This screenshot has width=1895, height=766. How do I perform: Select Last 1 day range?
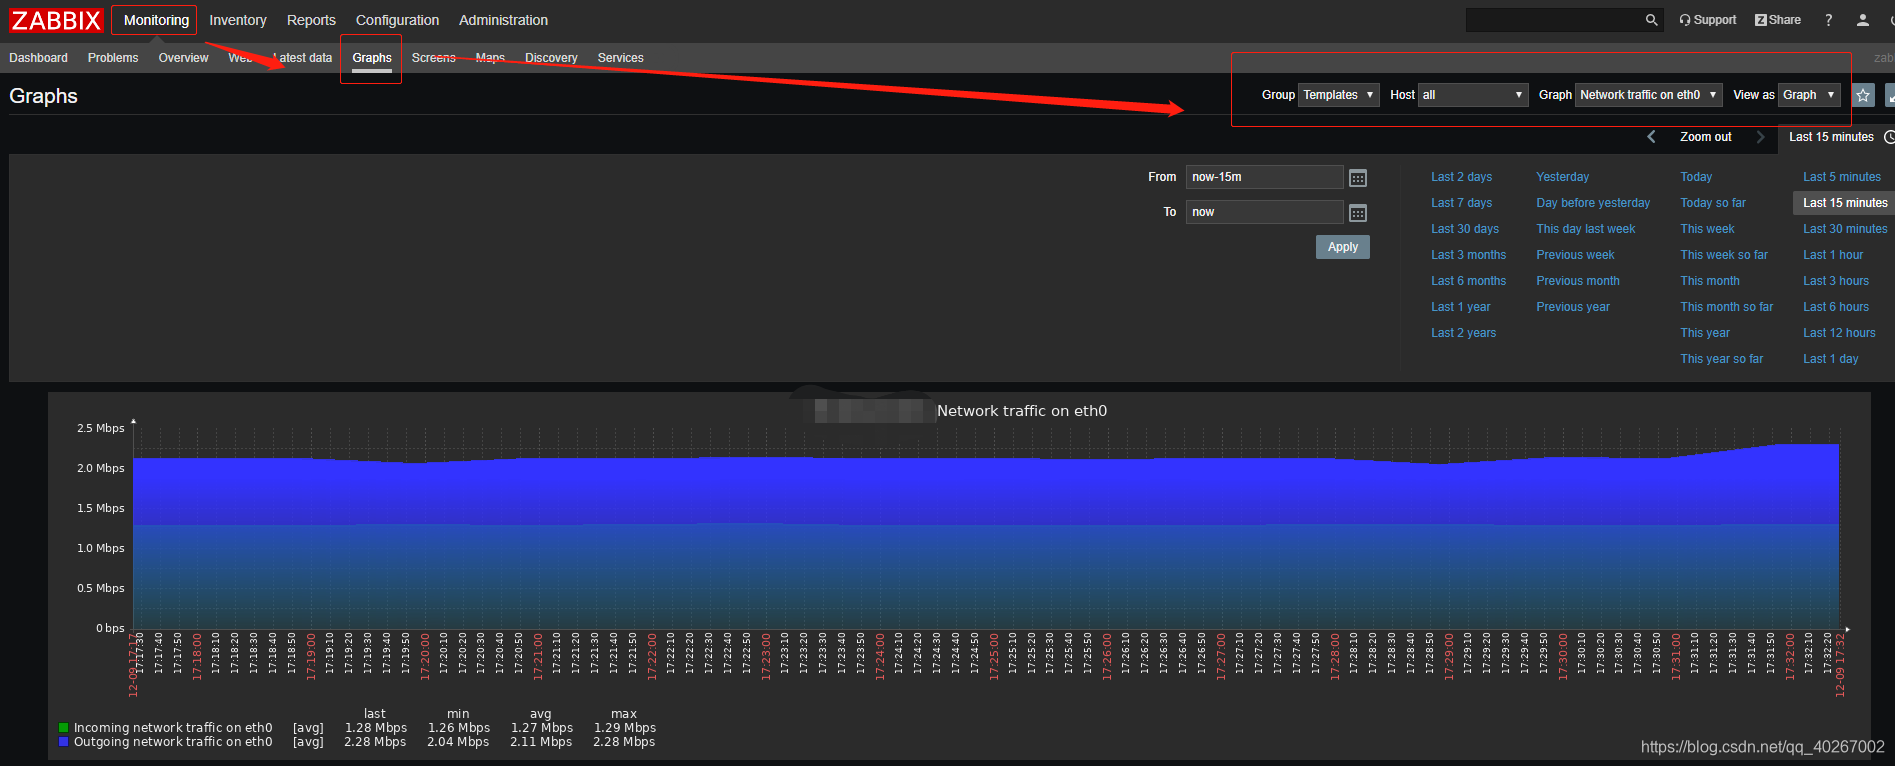tap(1830, 359)
